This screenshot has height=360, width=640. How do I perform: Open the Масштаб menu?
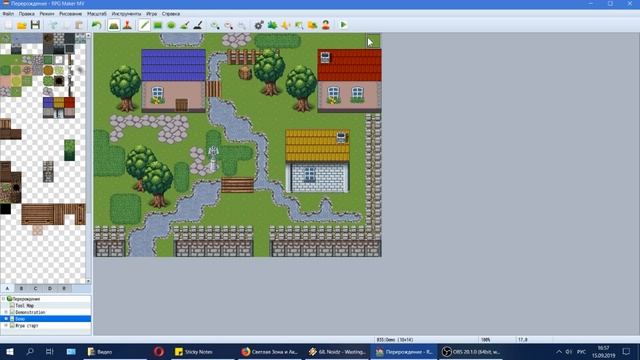pos(97,13)
